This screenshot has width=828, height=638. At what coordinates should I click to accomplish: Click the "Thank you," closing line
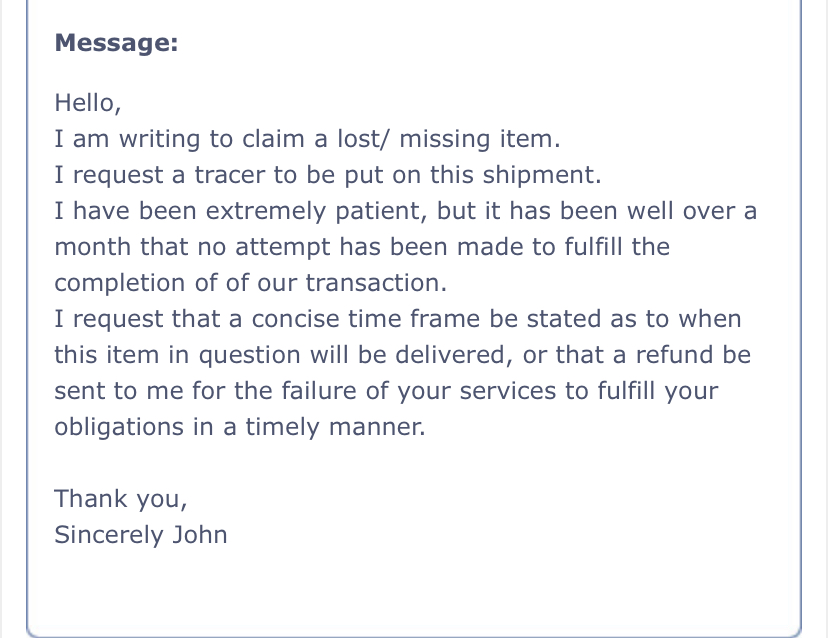(121, 499)
